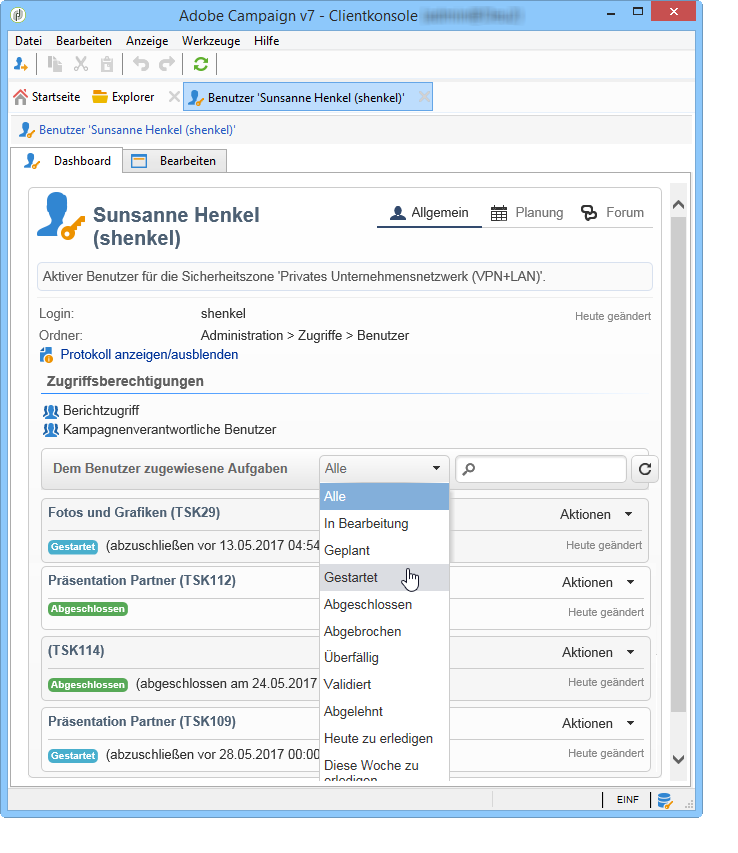The width and height of the screenshot is (738, 853).
Task: Click the breadcrumb user icon
Action: click(x=27, y=130)
